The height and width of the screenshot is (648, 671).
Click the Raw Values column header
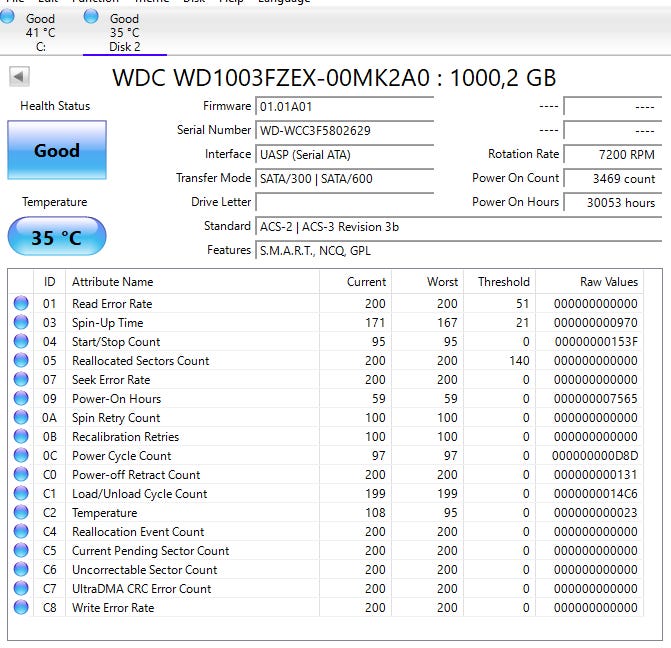[x=608, y=282]
